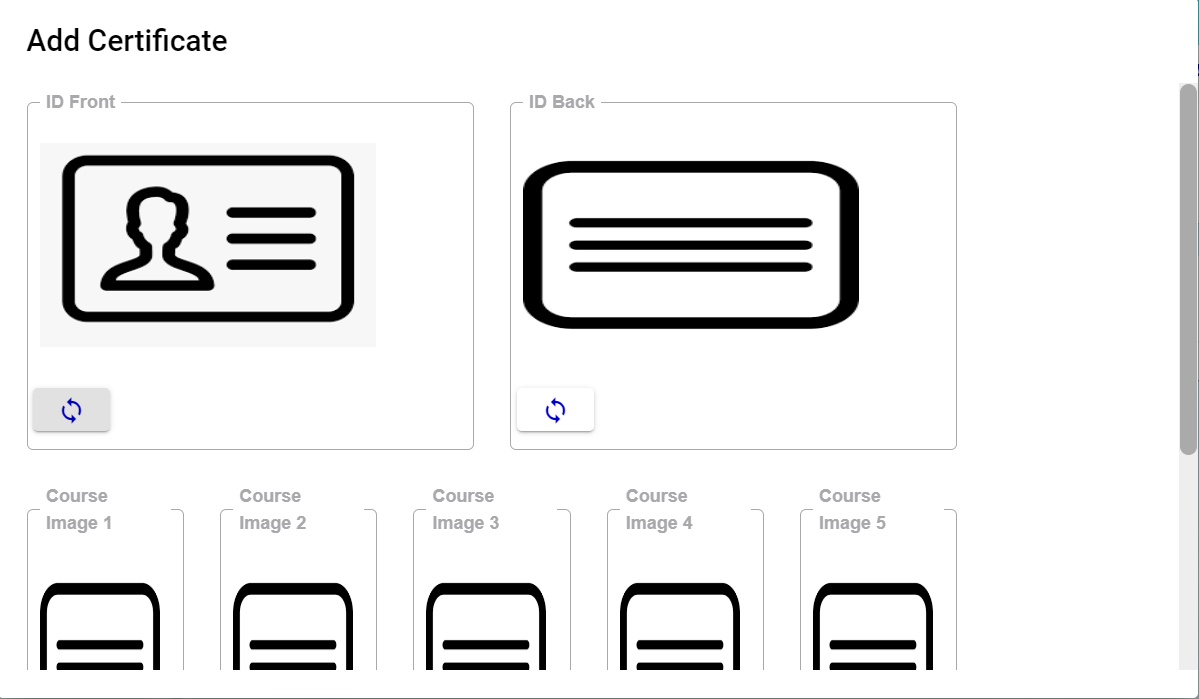The image size is (1199, 699).
Task: Click the vertical scrollbar thumb
Action: [x=1188, y=269]
